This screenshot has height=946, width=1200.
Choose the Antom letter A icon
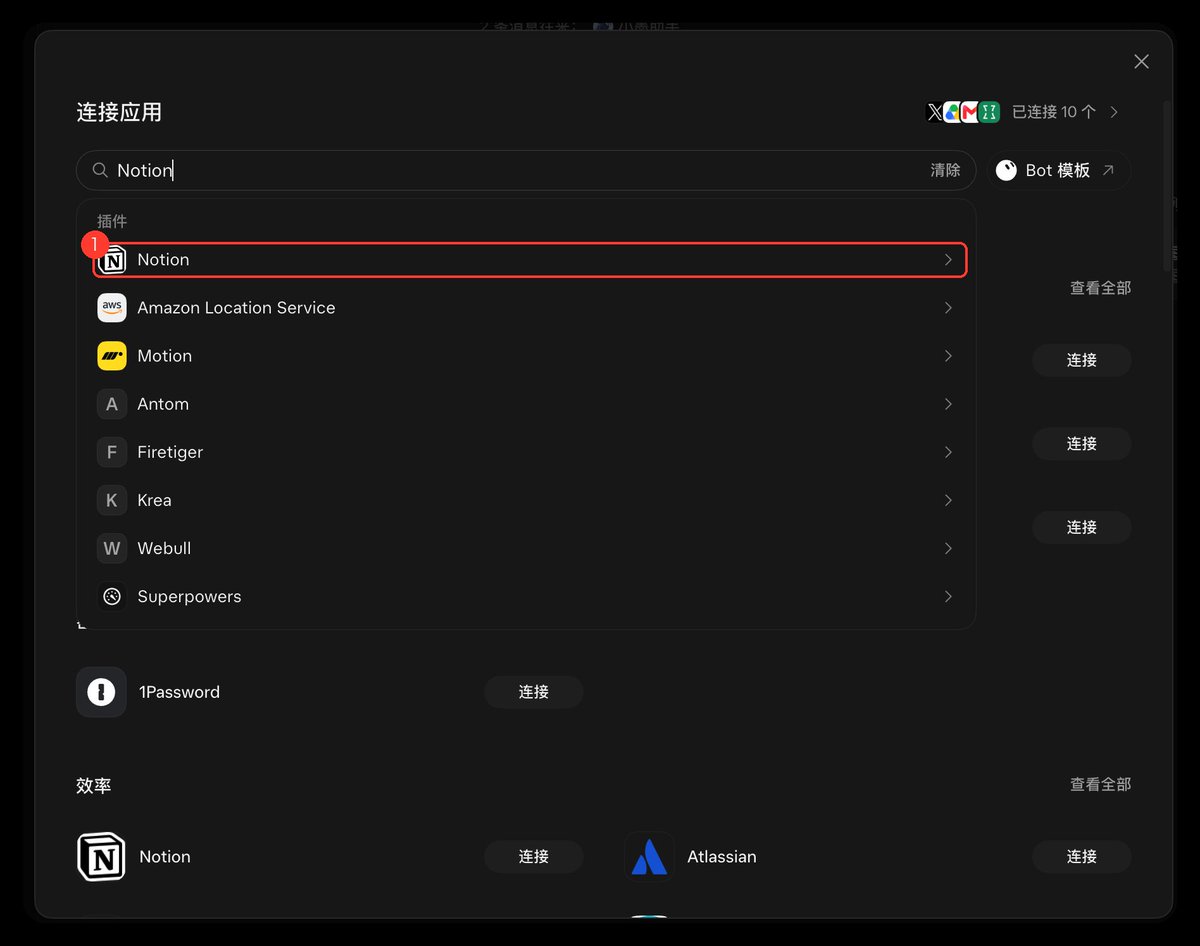[112, 404]
